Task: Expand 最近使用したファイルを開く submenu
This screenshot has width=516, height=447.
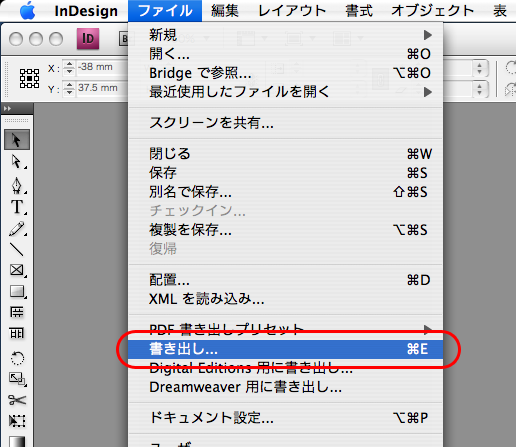Action: pyautogui.click(x=286, y=92)
